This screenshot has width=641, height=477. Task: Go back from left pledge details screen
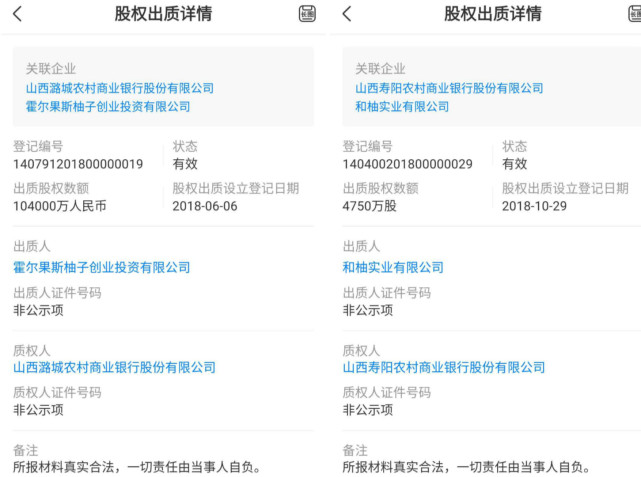click(x=18, y=14)
